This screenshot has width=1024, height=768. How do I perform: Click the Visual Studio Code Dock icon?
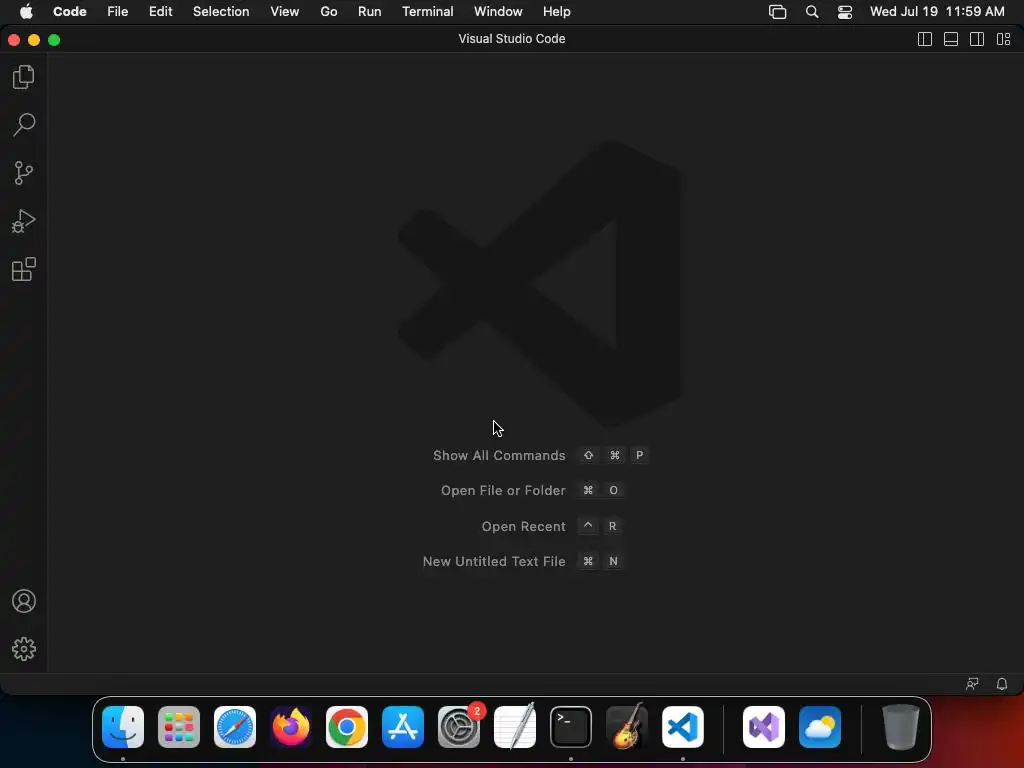pyautogui.click(x=683, y=727)
